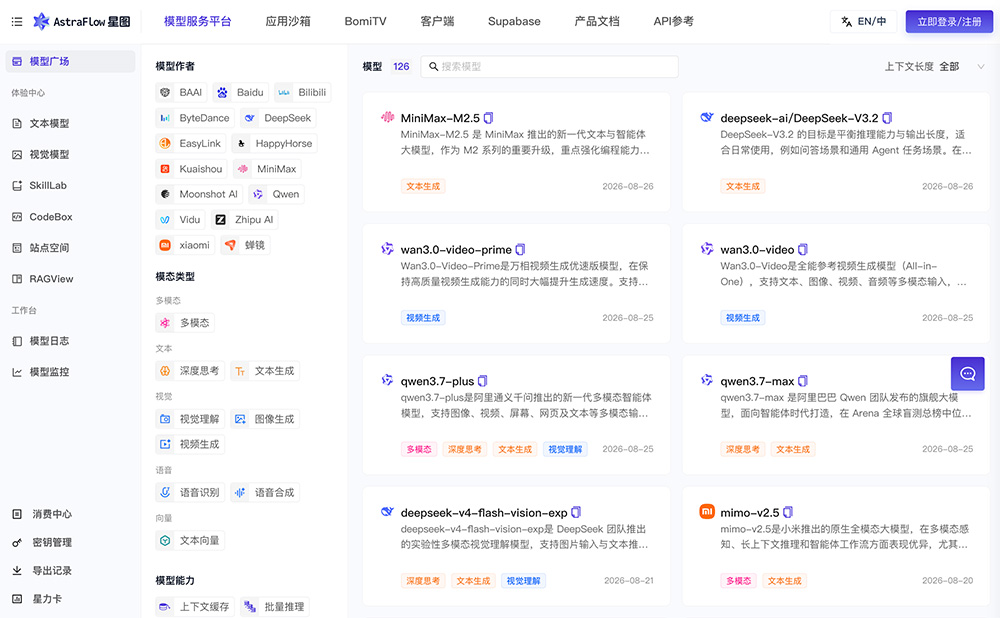Copy the deepseek-ai/DeepSeek-V3.2 model name
This screenshot has height=618, width=1000.
pos(887,118)
